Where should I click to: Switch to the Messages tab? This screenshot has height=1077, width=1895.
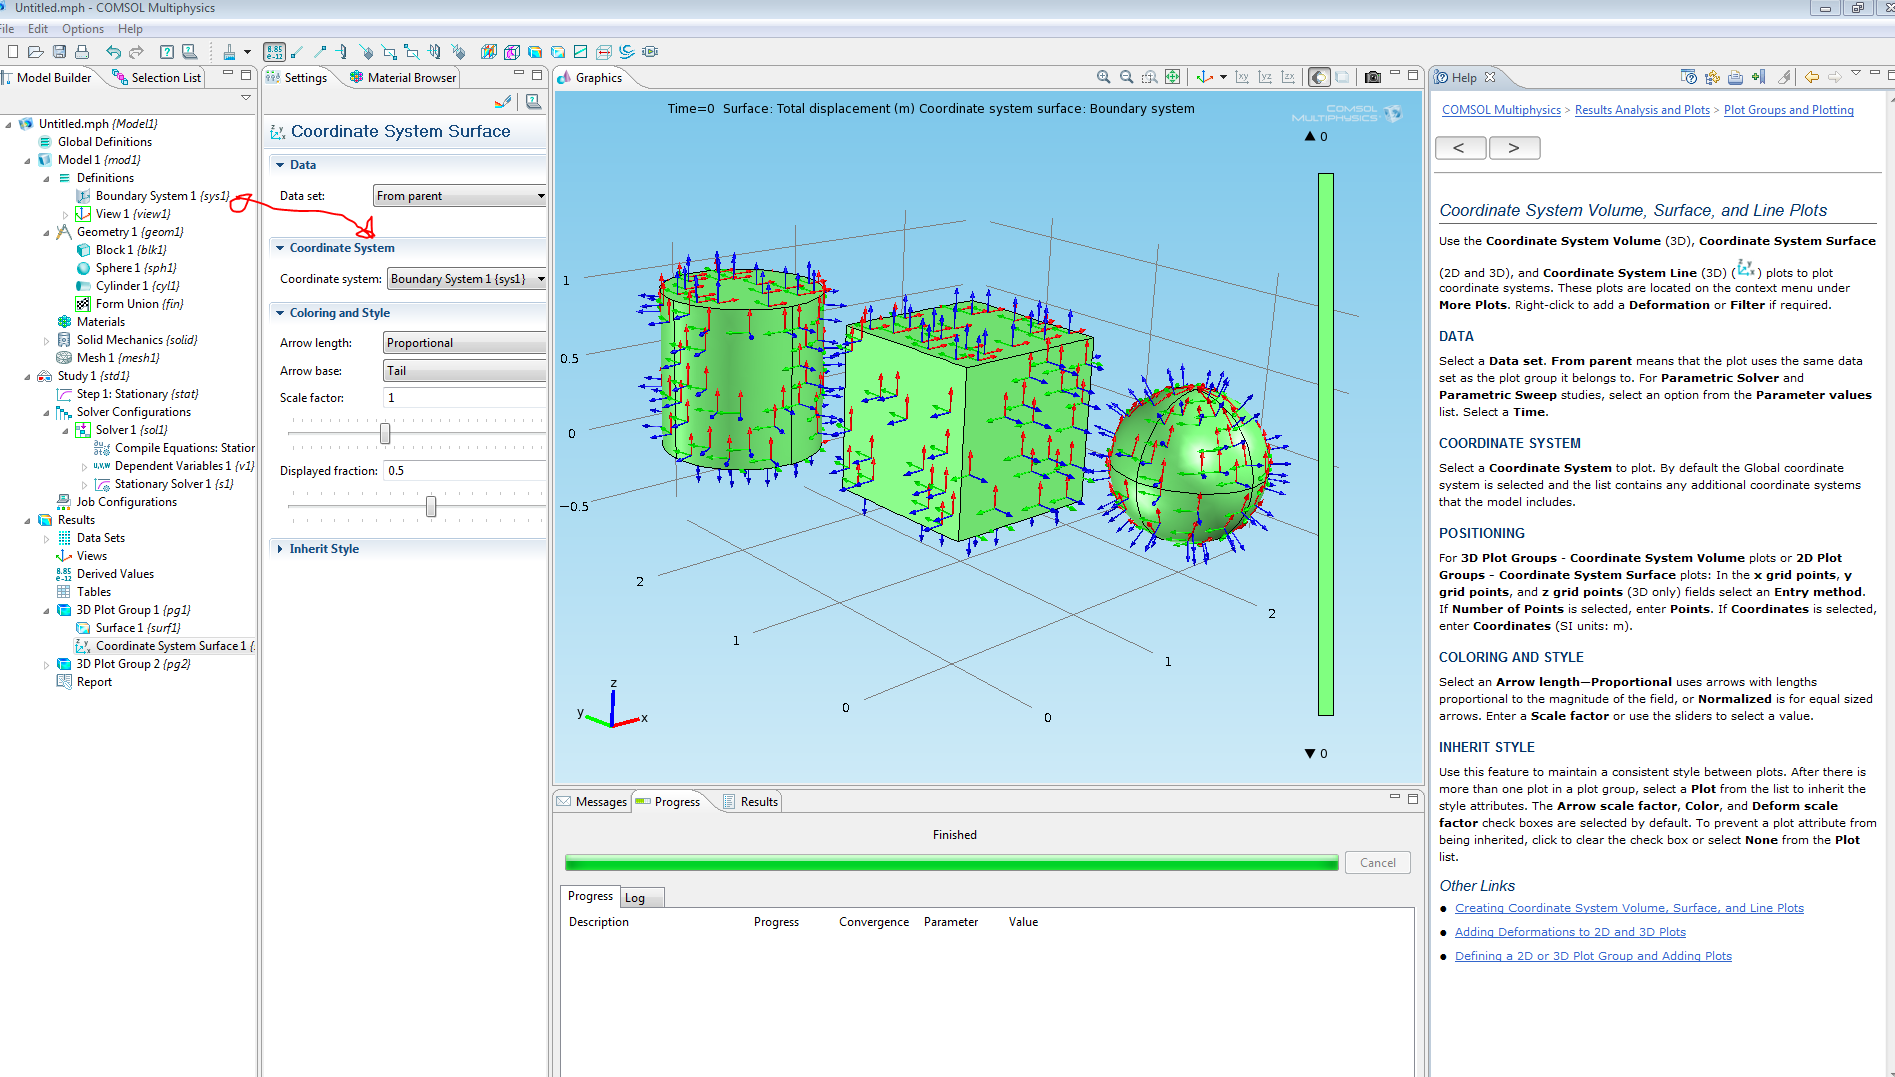592,802
